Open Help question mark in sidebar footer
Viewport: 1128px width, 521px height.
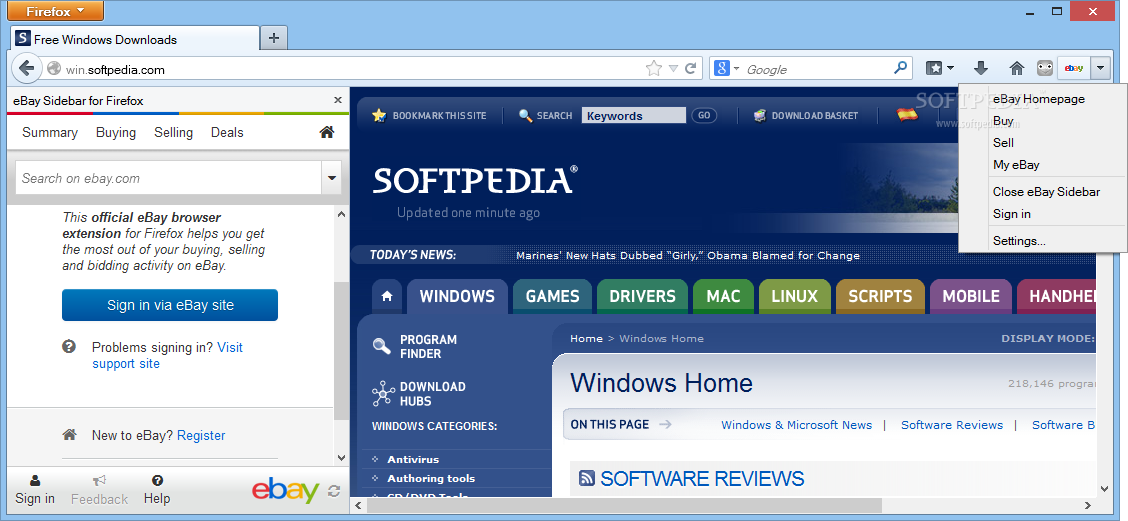click(157, 481)
